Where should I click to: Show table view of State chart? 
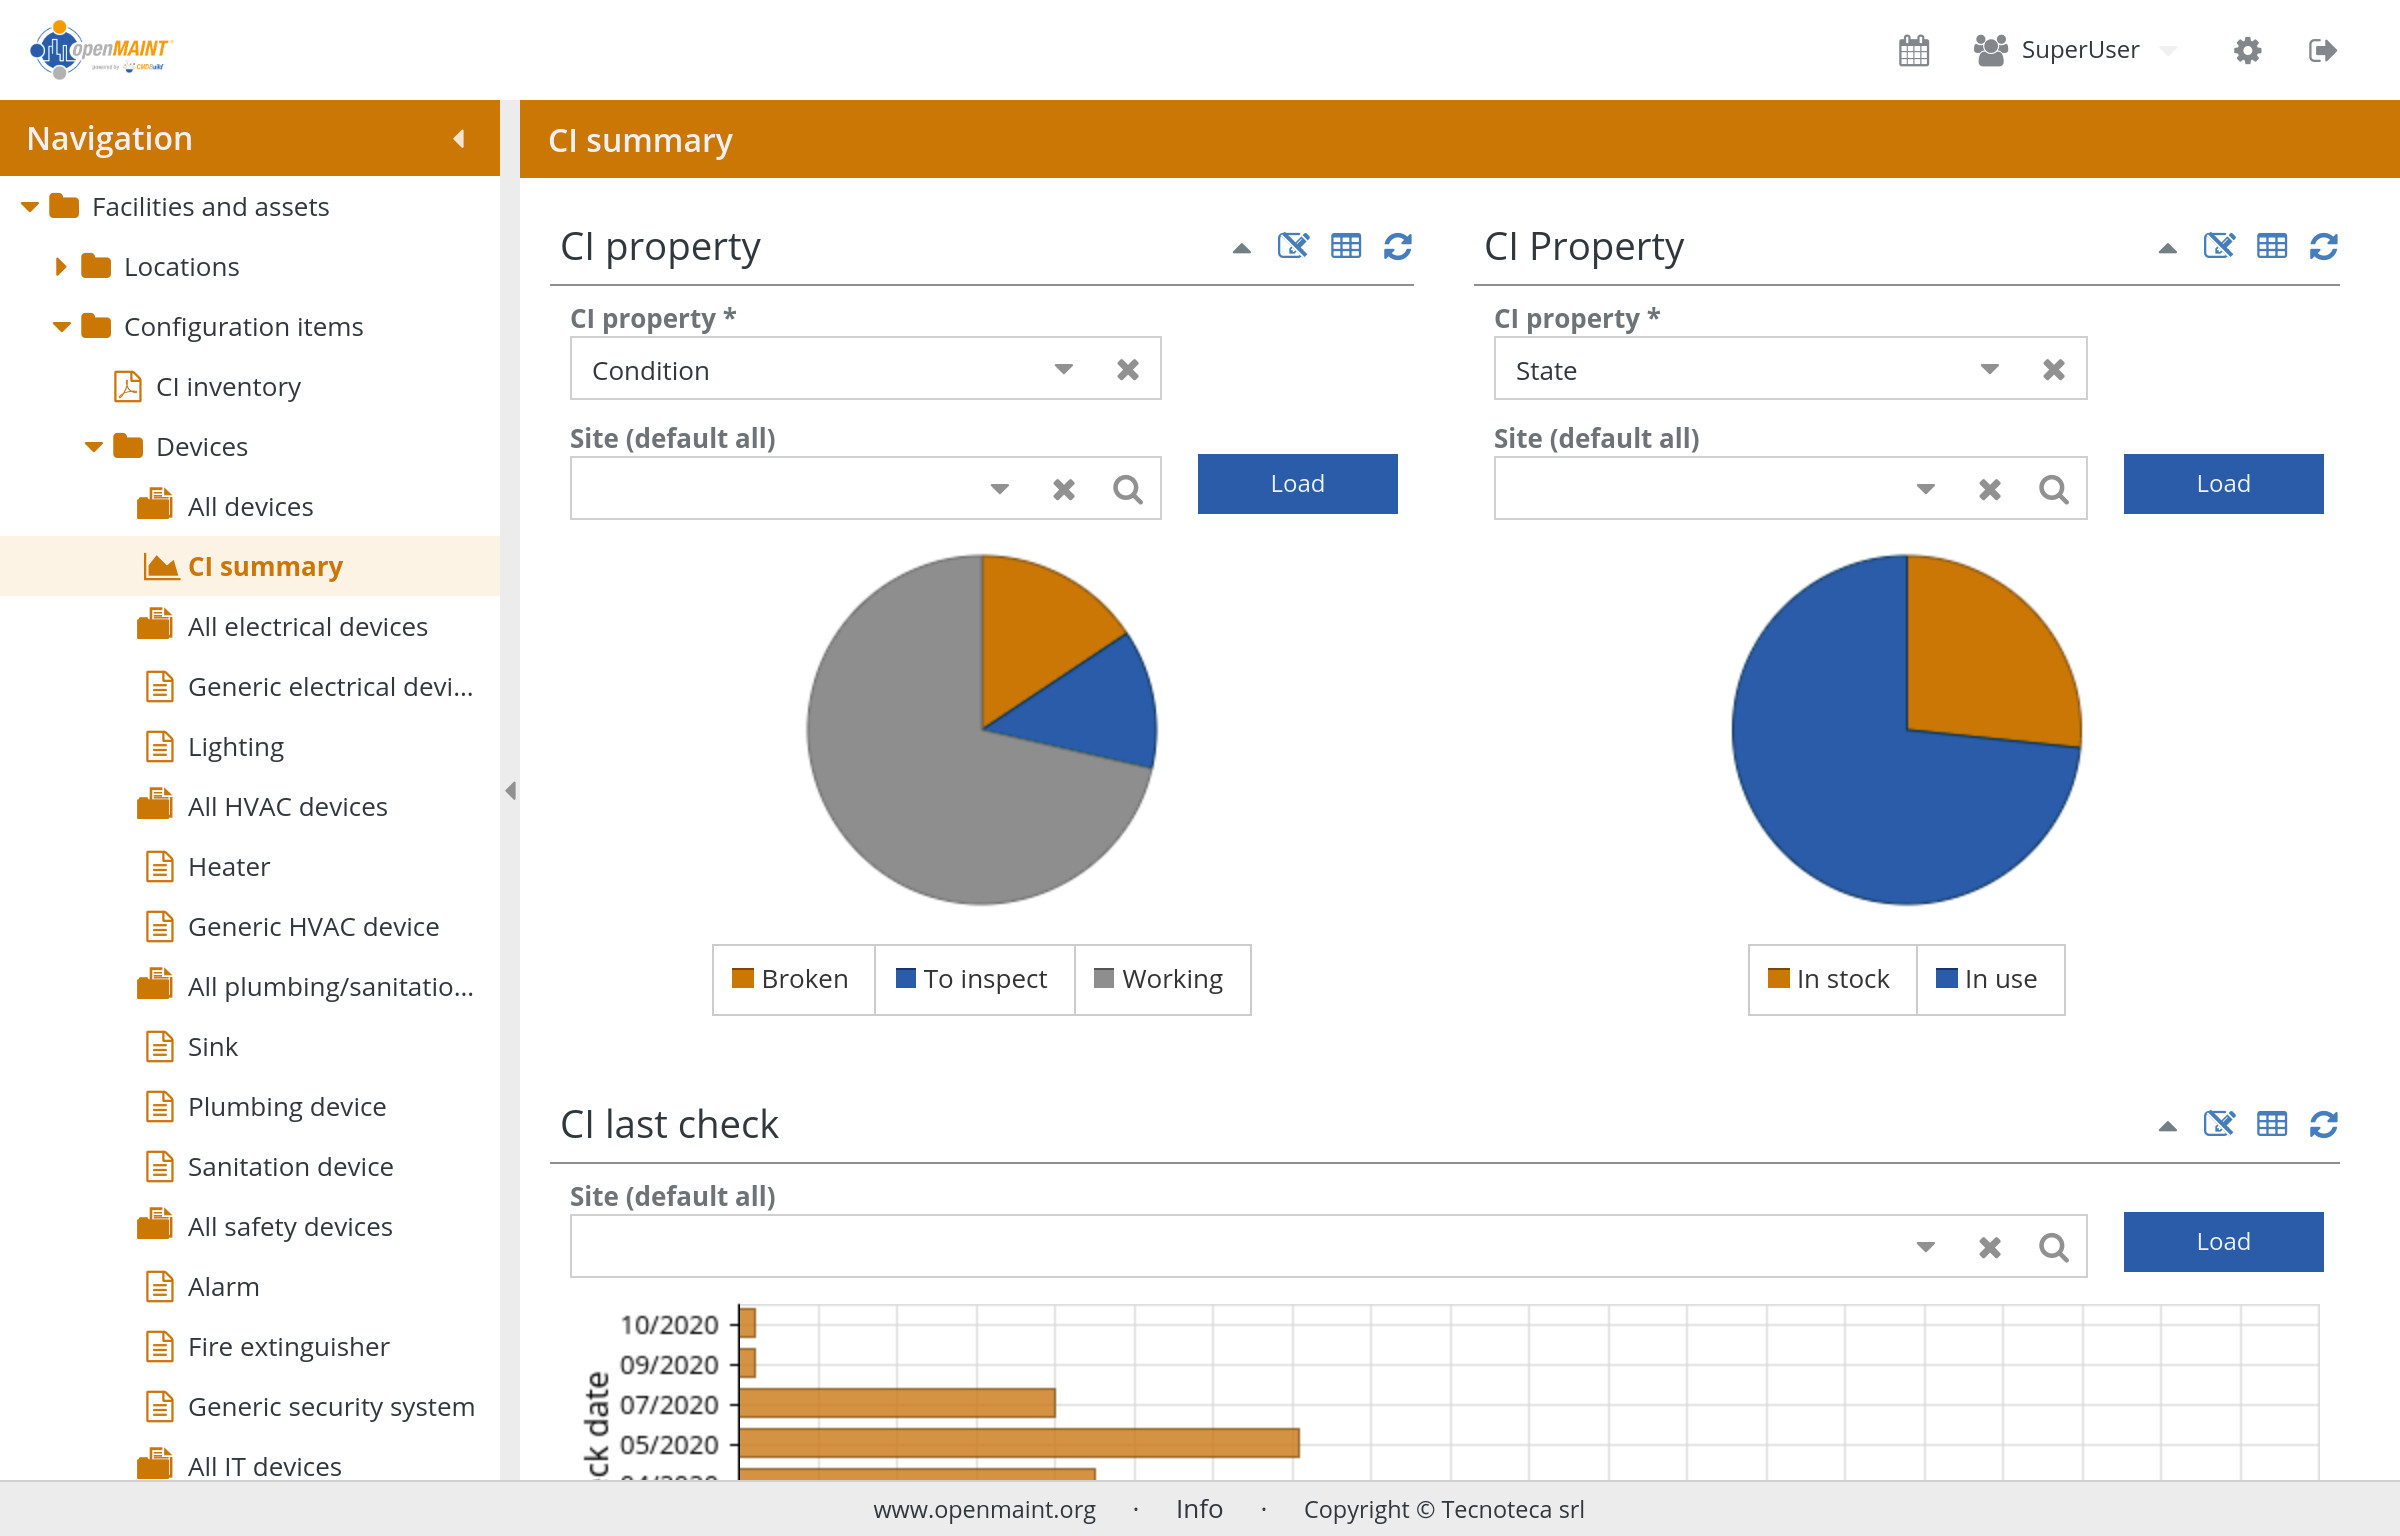point(2271,246)
